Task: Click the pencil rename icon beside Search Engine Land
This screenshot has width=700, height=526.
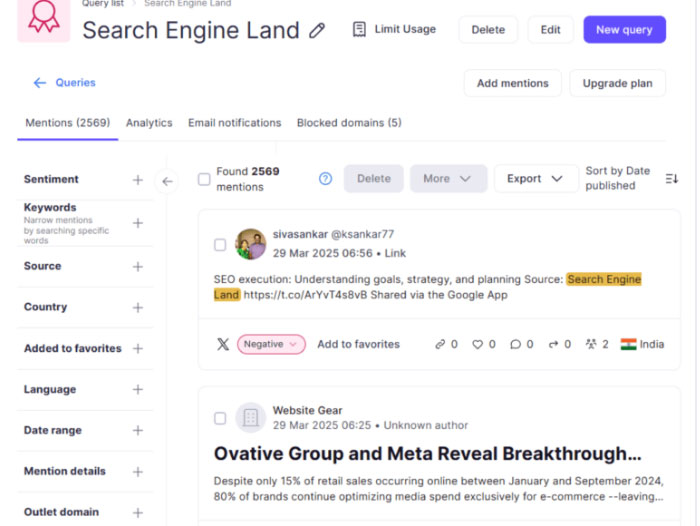Action: [x=317, y=30]
